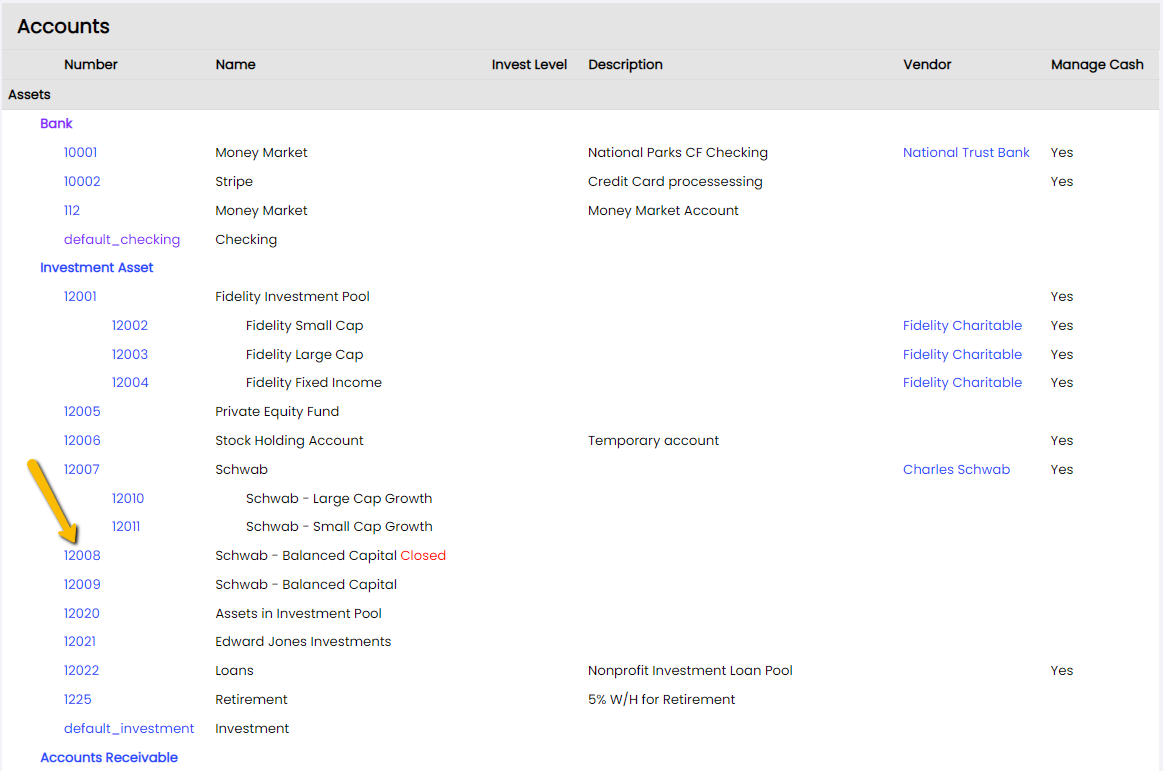This screenshot has width=1163, height=771.
Task: Click the Manage Cash column header
Action: (x=1097, y=65)
